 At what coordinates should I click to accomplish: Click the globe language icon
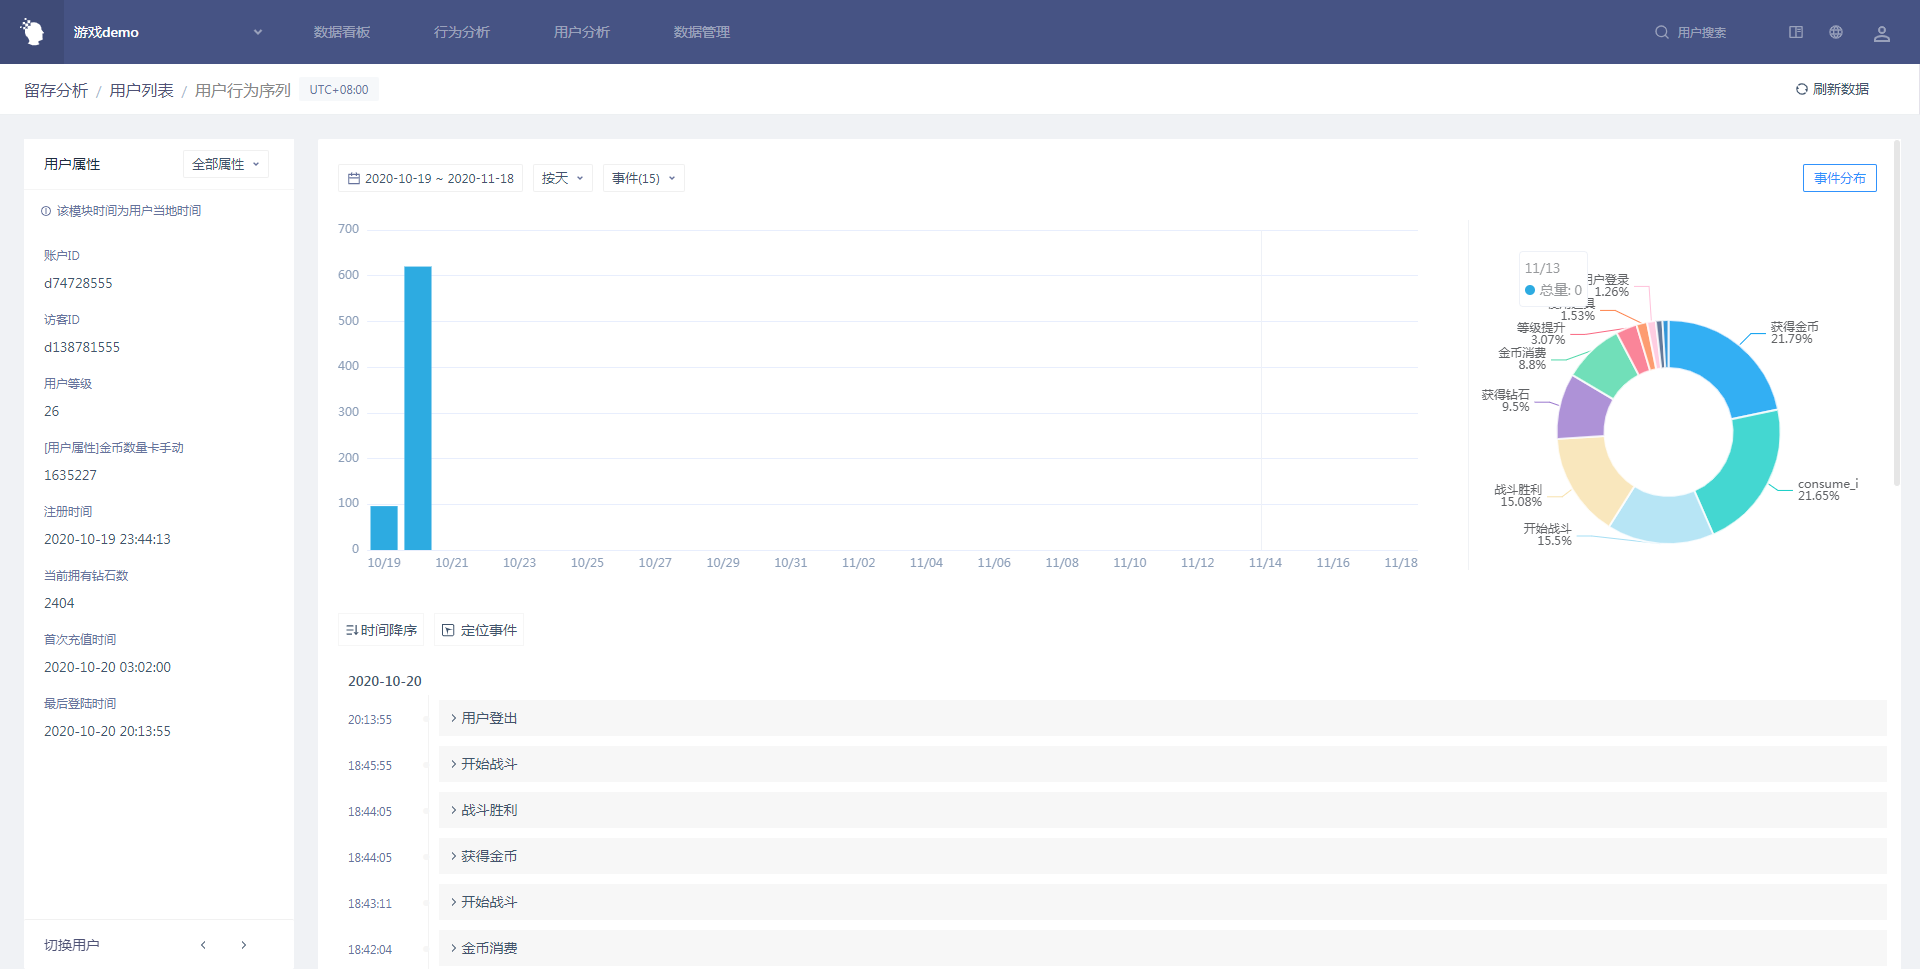pos(1836,32)
